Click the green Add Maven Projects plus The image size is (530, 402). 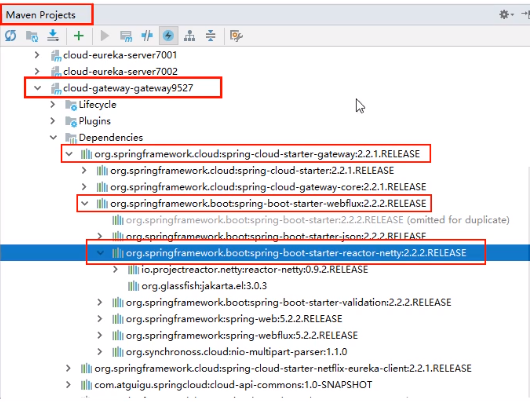[78, 36]
